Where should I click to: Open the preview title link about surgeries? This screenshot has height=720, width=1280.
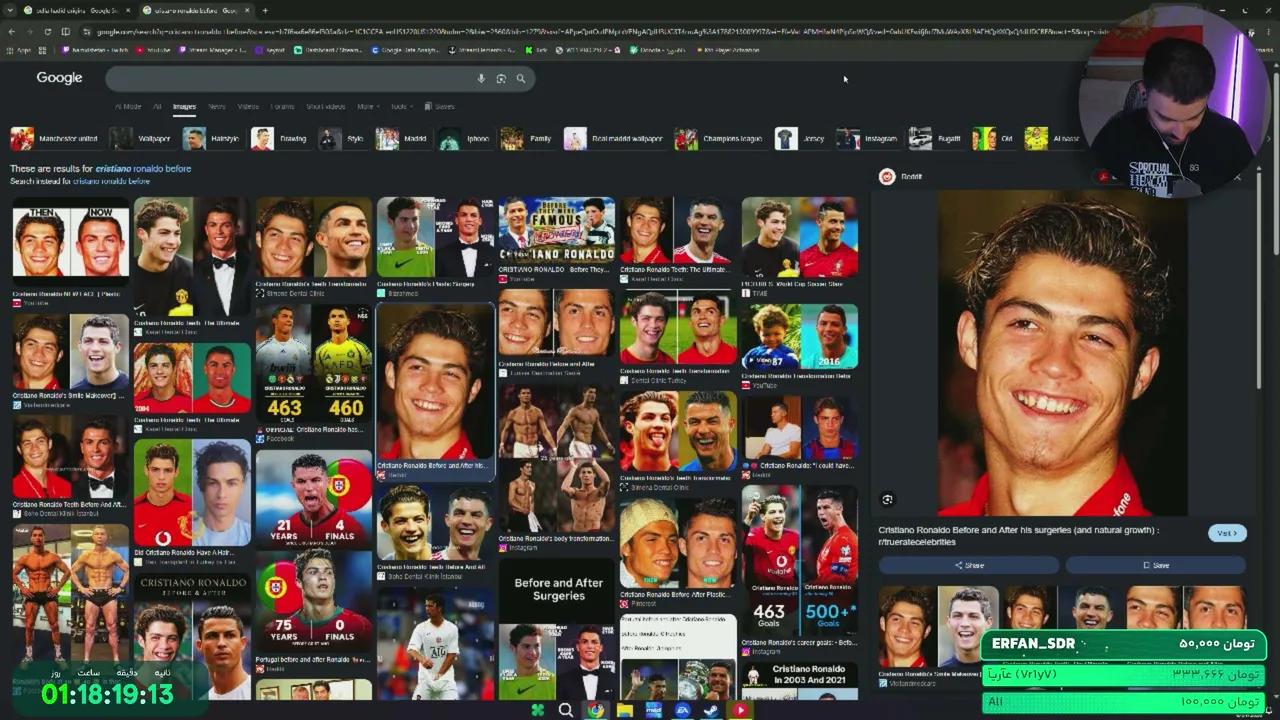point(1019,536)
